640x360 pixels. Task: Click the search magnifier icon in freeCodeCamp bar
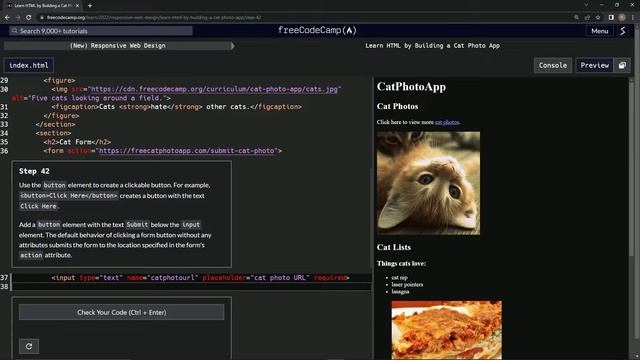pyautogui.click(x=15, y=31)
